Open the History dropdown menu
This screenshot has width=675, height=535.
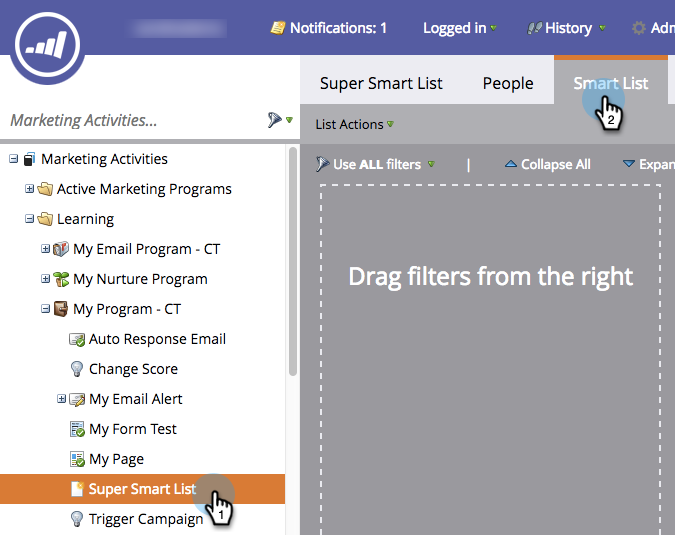point(602,28)
